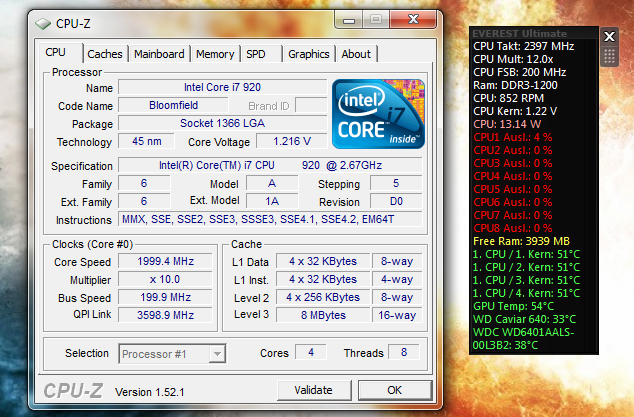Click the Stepping value 5

pyautogui.click(x=396, y=183)
